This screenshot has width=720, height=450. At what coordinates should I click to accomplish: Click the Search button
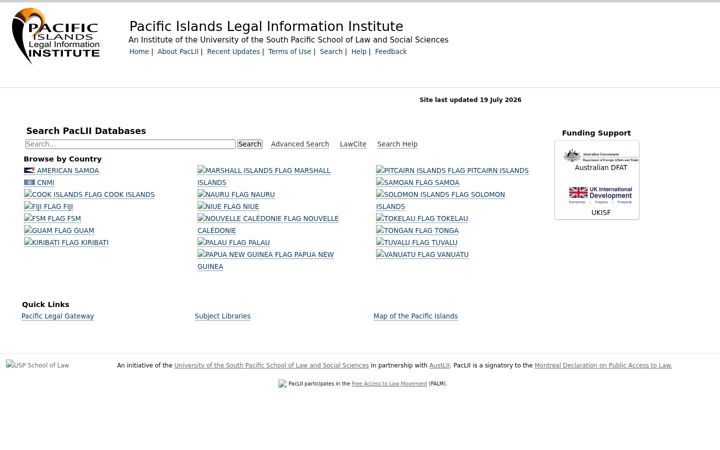tap(250, 144)
